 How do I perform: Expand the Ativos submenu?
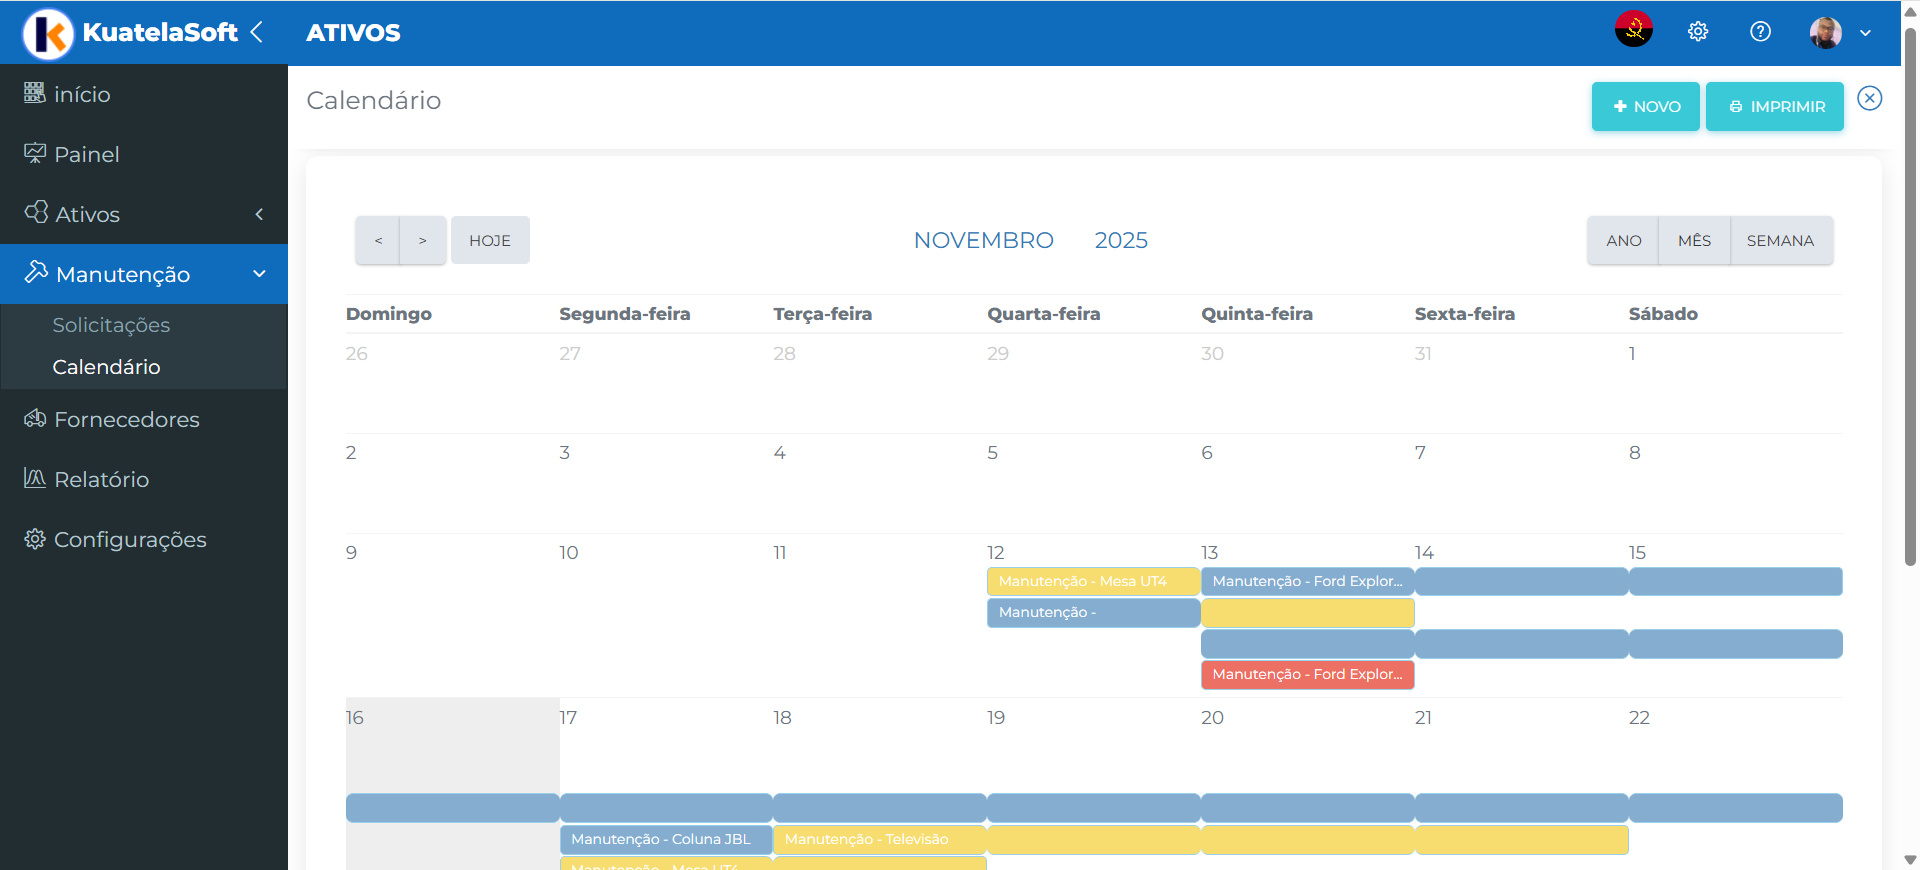point(259,214)
